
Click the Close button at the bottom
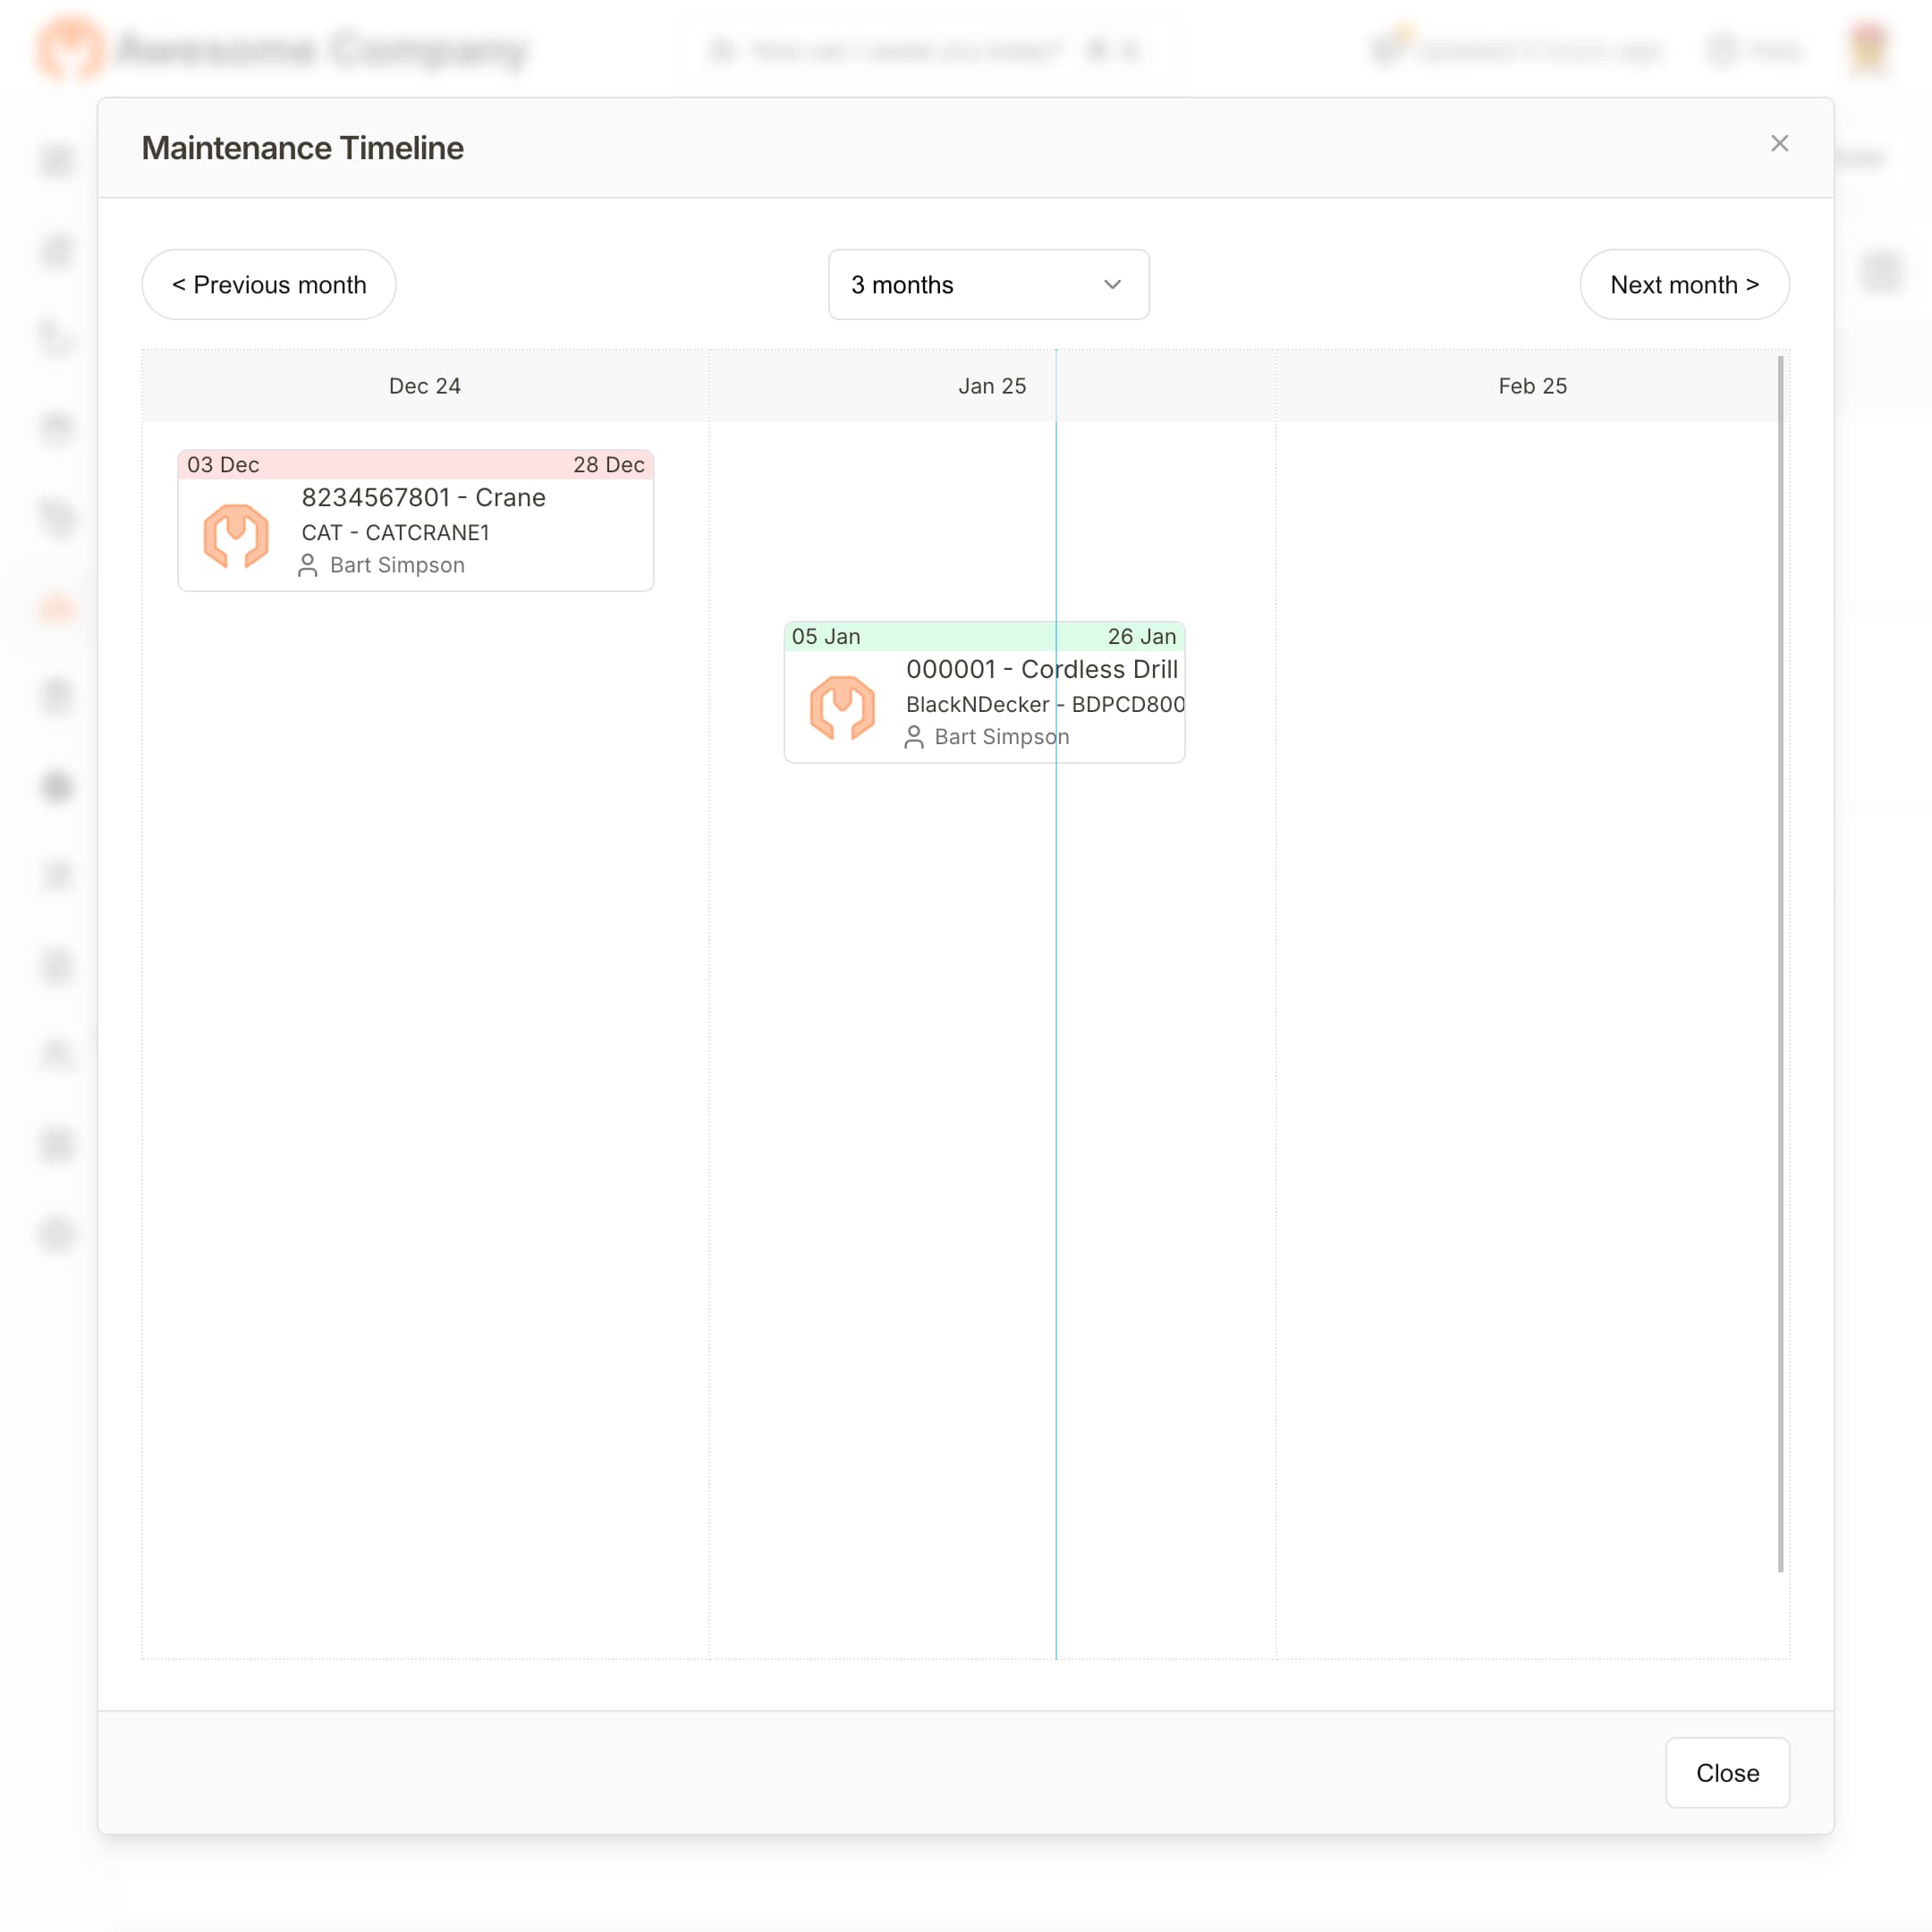(1726, 1773)
